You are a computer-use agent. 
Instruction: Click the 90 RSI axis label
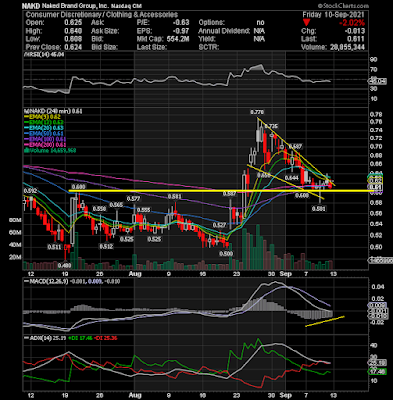coord(374,59)
